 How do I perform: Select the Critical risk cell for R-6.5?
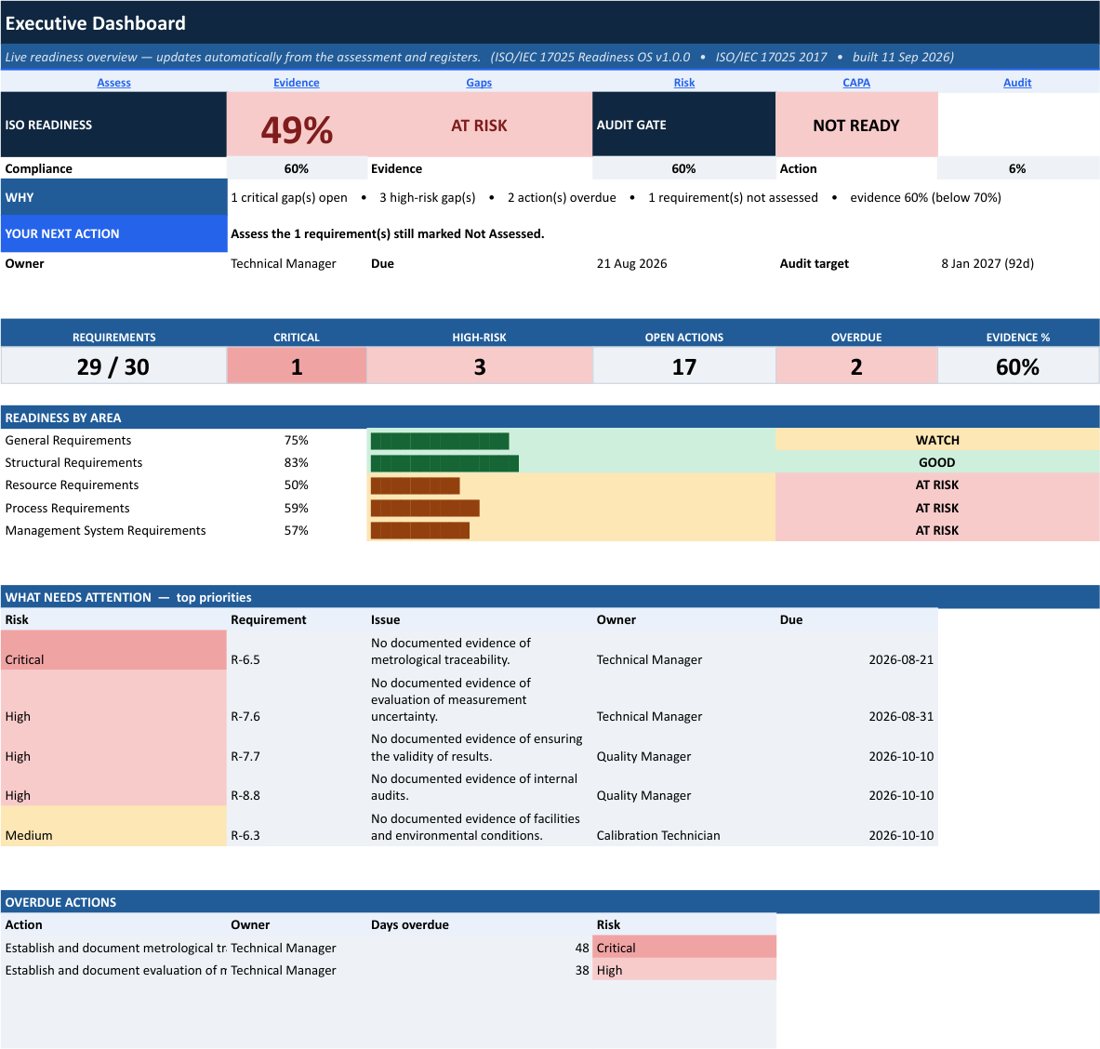tap(114, 650)
